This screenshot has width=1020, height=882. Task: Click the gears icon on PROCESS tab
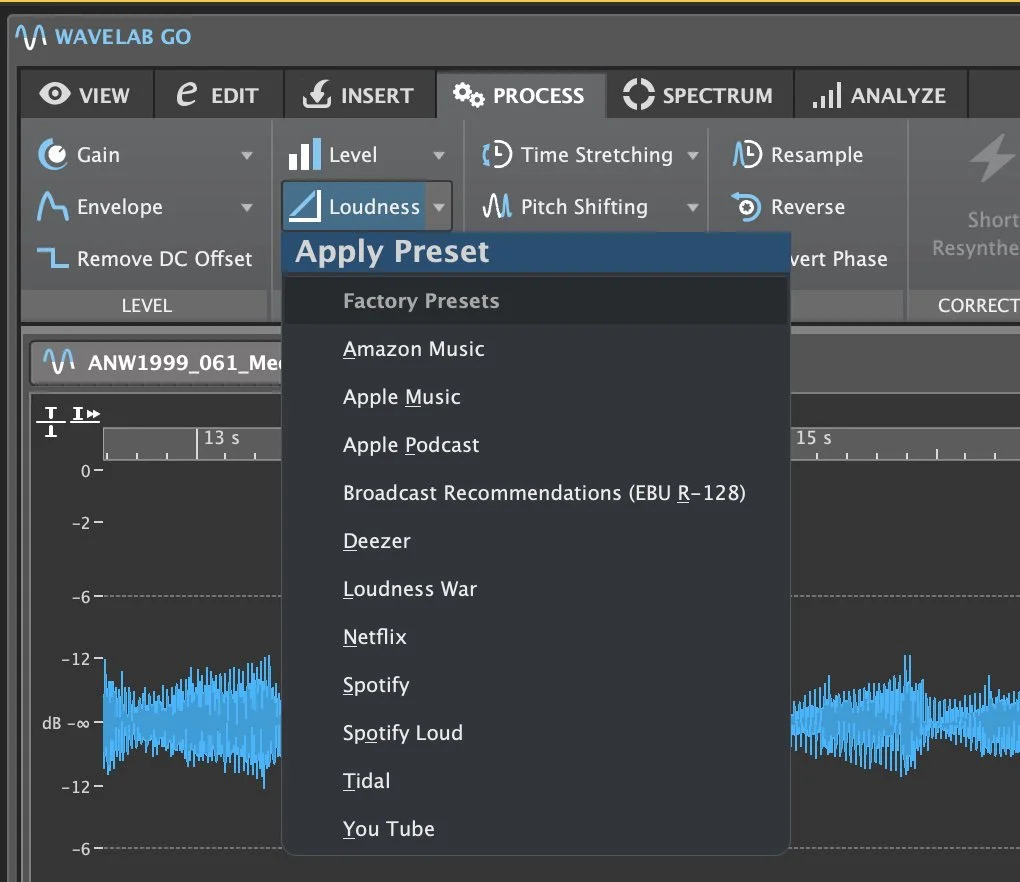[468, 95]
